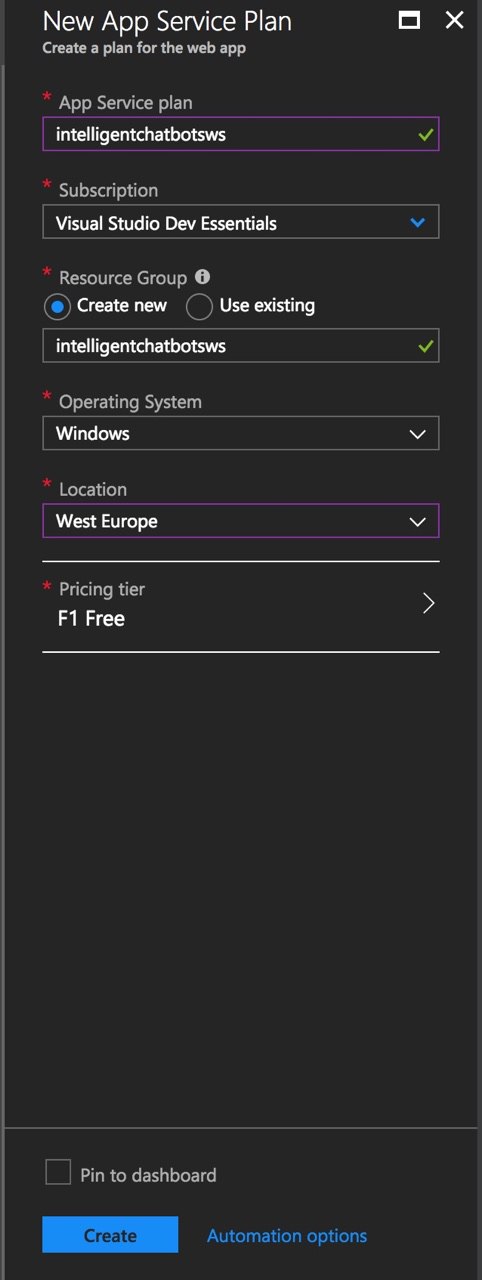Click the App Service plan name input field
This screenshot has width=482, height=1280.
tap(241, 134)
